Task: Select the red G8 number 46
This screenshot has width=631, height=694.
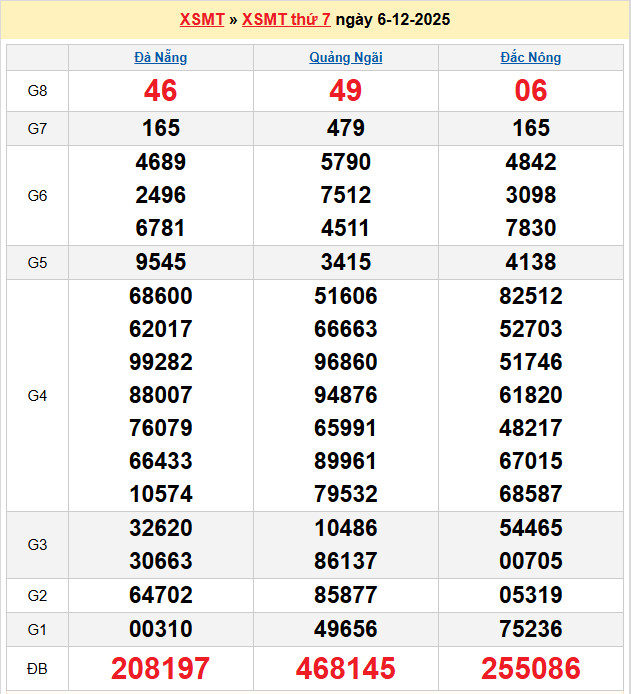Action: click(160, 91)
